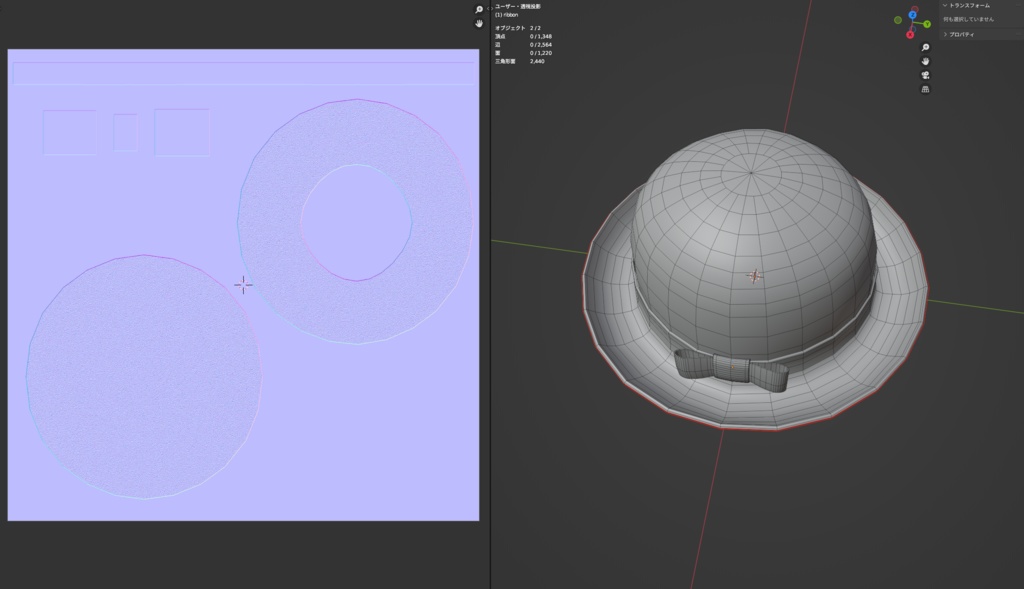Click the solid circular UV island
This screenshot has width=1024, height=589.
pyautogui.click(x=143, y=377)
